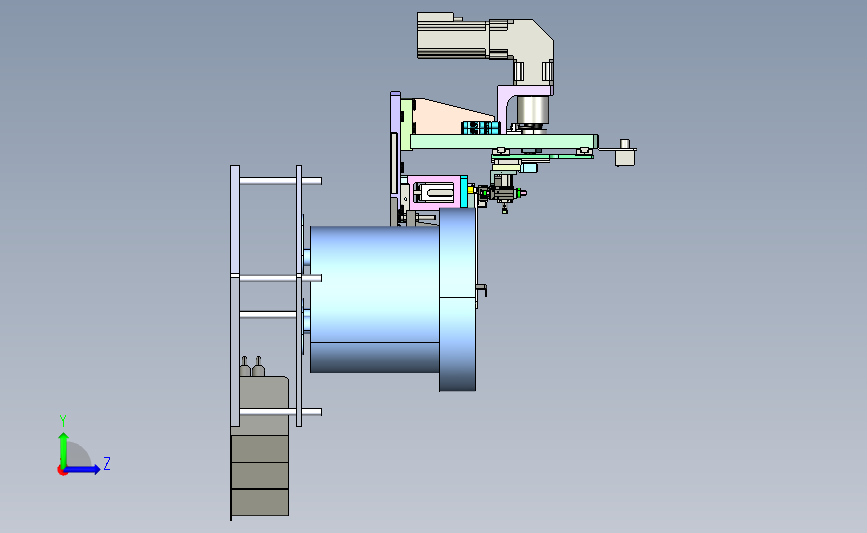Select the peach triangular gusset bracket
The width and height of the screenshot is (867, 533).
coord(451,117)
